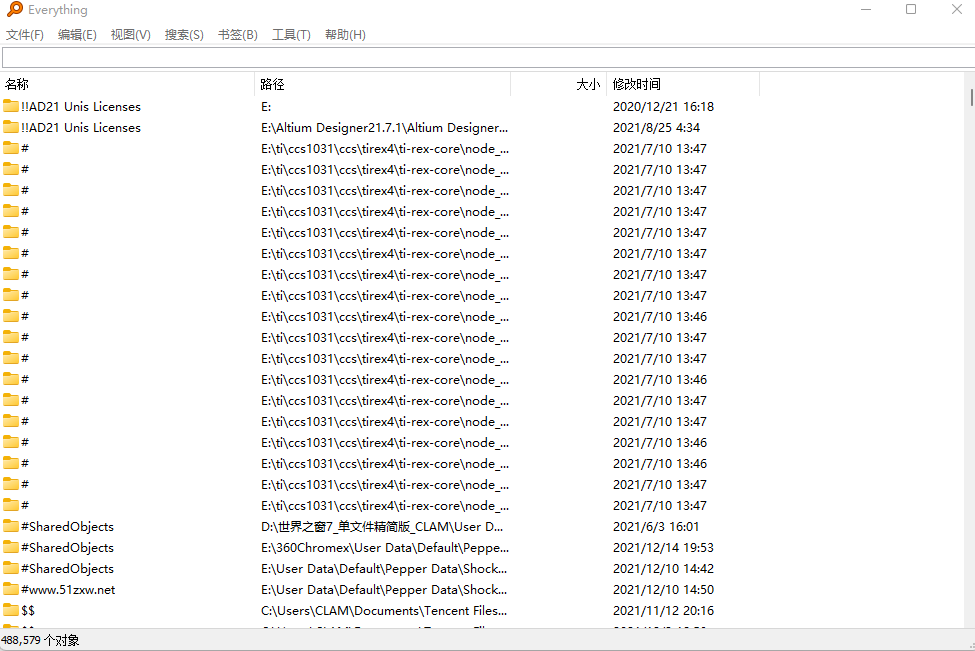Click folder icon of #www.51zxw.net
This screenshot has height=651, width=975.
11,589
